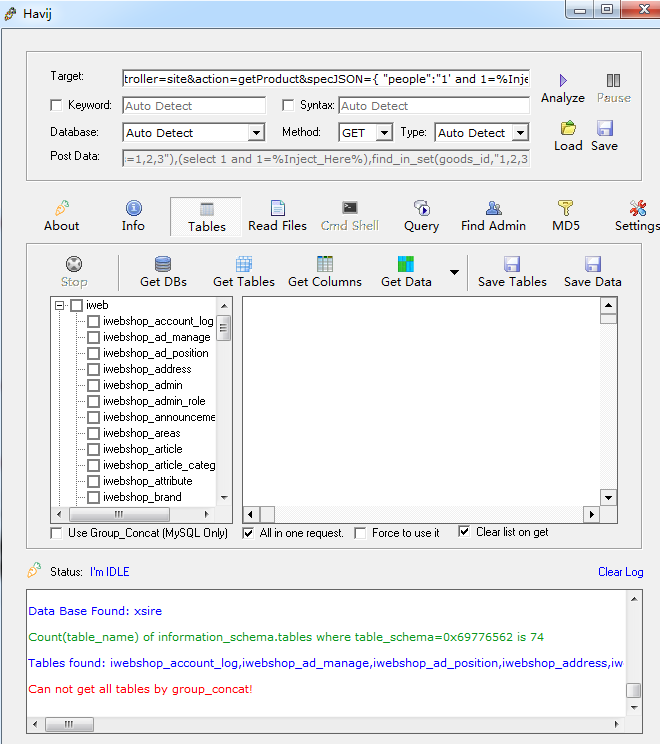Uncheck Clear list on get
The image size is (660, 744).
point(465,531)
